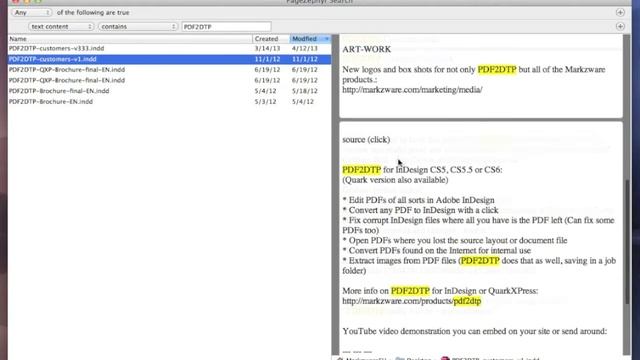Click the plus button beside 'of the following are true'

click(x=620, y=13)
